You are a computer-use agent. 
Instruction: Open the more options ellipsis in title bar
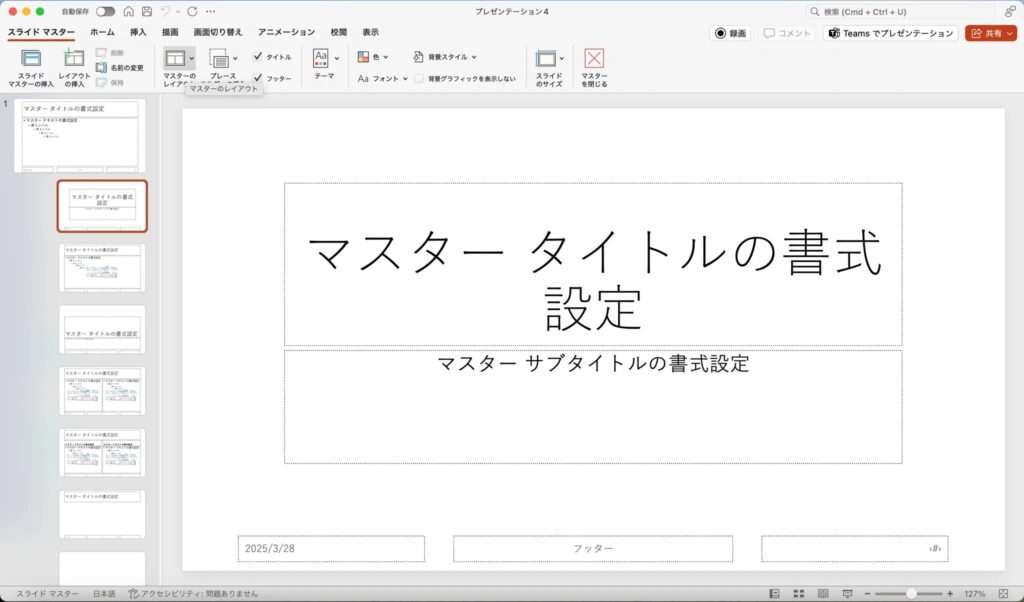210,11
